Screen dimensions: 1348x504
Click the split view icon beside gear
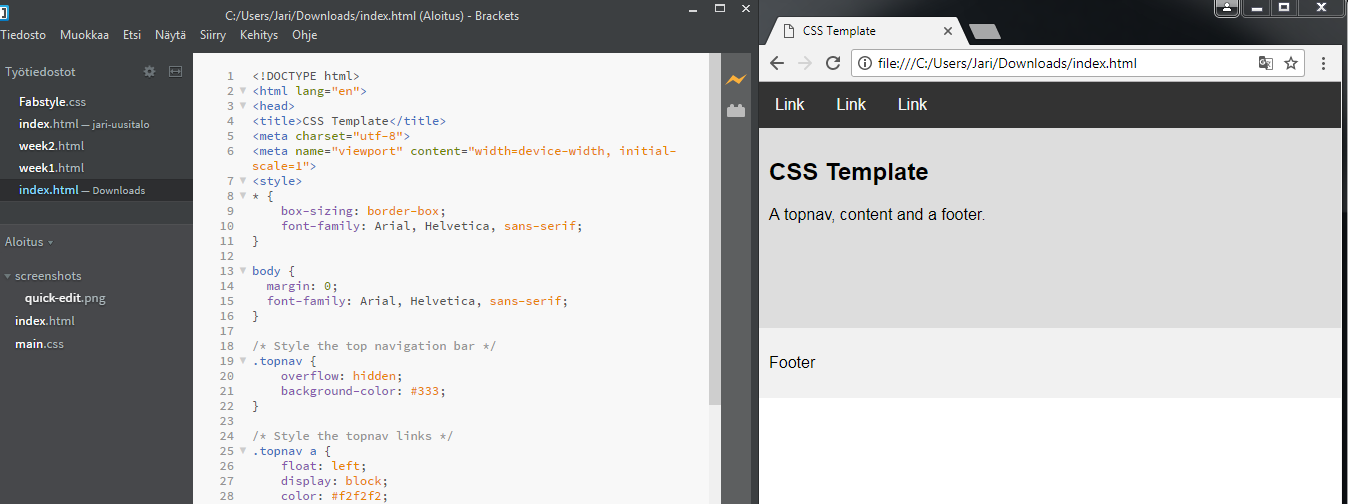175,72
